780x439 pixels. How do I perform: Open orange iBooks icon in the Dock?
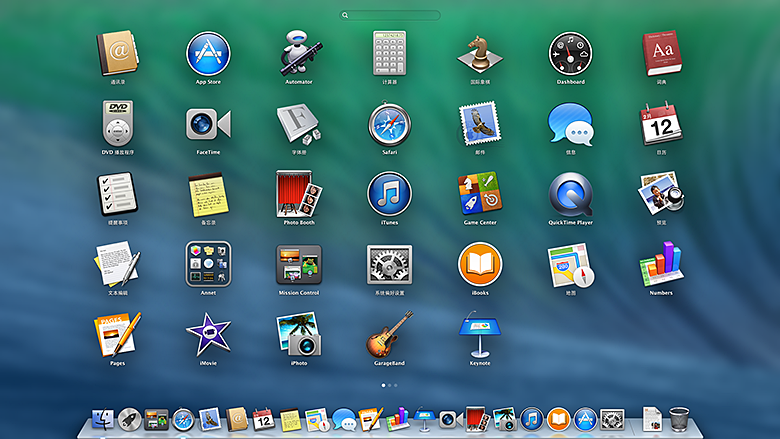pyautogui.click(x=559, y=420)
